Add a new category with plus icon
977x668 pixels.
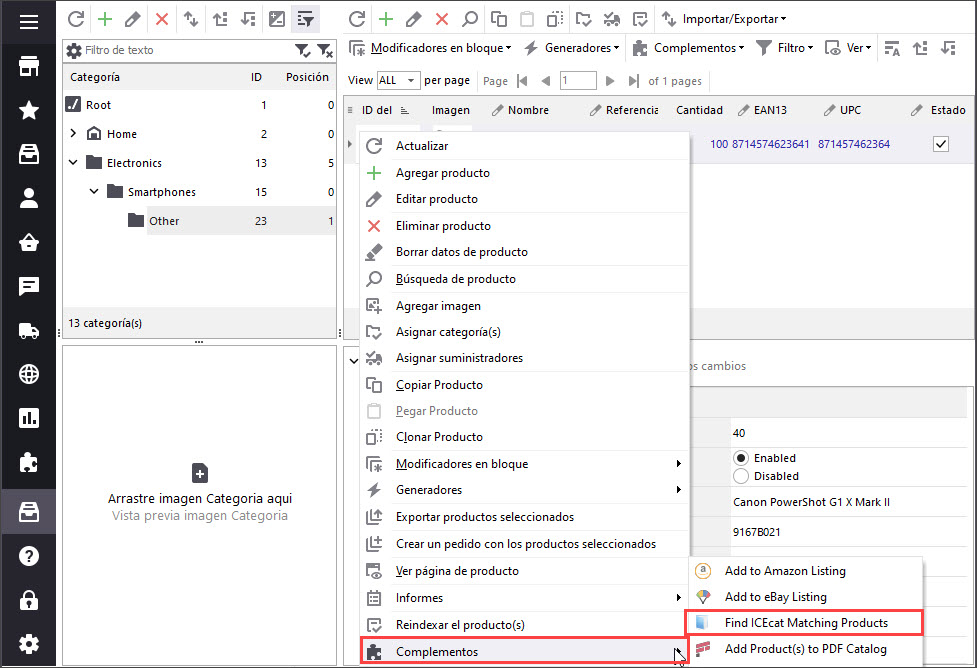tap(105, 19)
